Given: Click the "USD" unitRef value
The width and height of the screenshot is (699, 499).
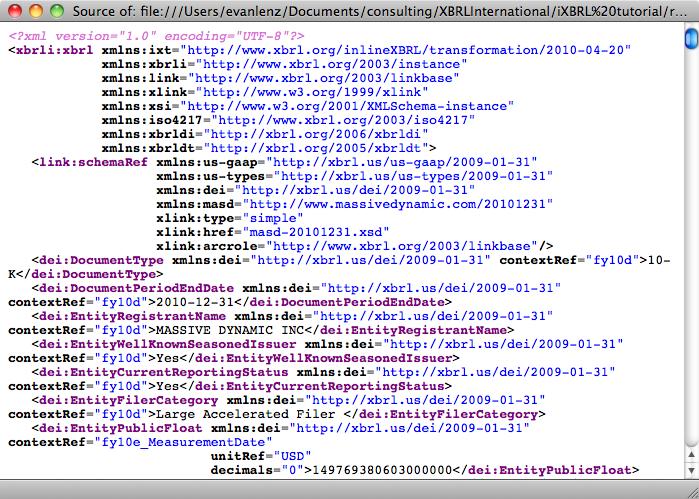Looking at the screenshot, I should pyautogui.click(x=292, y=456).
